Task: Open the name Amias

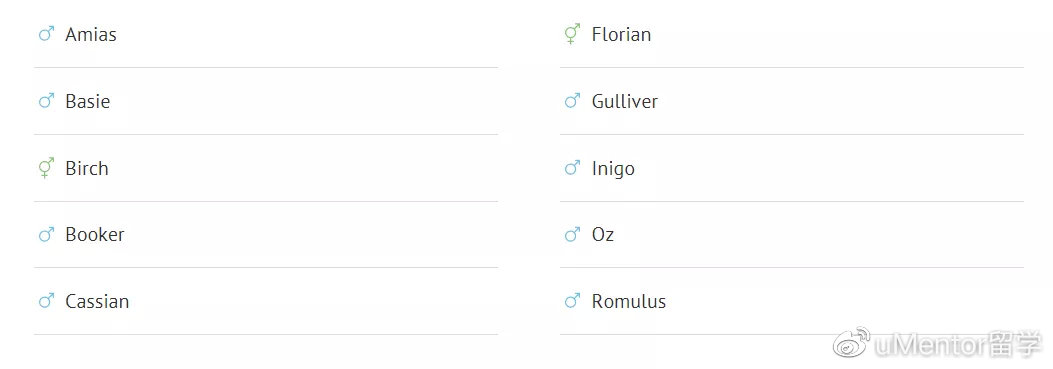Action: click(91, 34)
